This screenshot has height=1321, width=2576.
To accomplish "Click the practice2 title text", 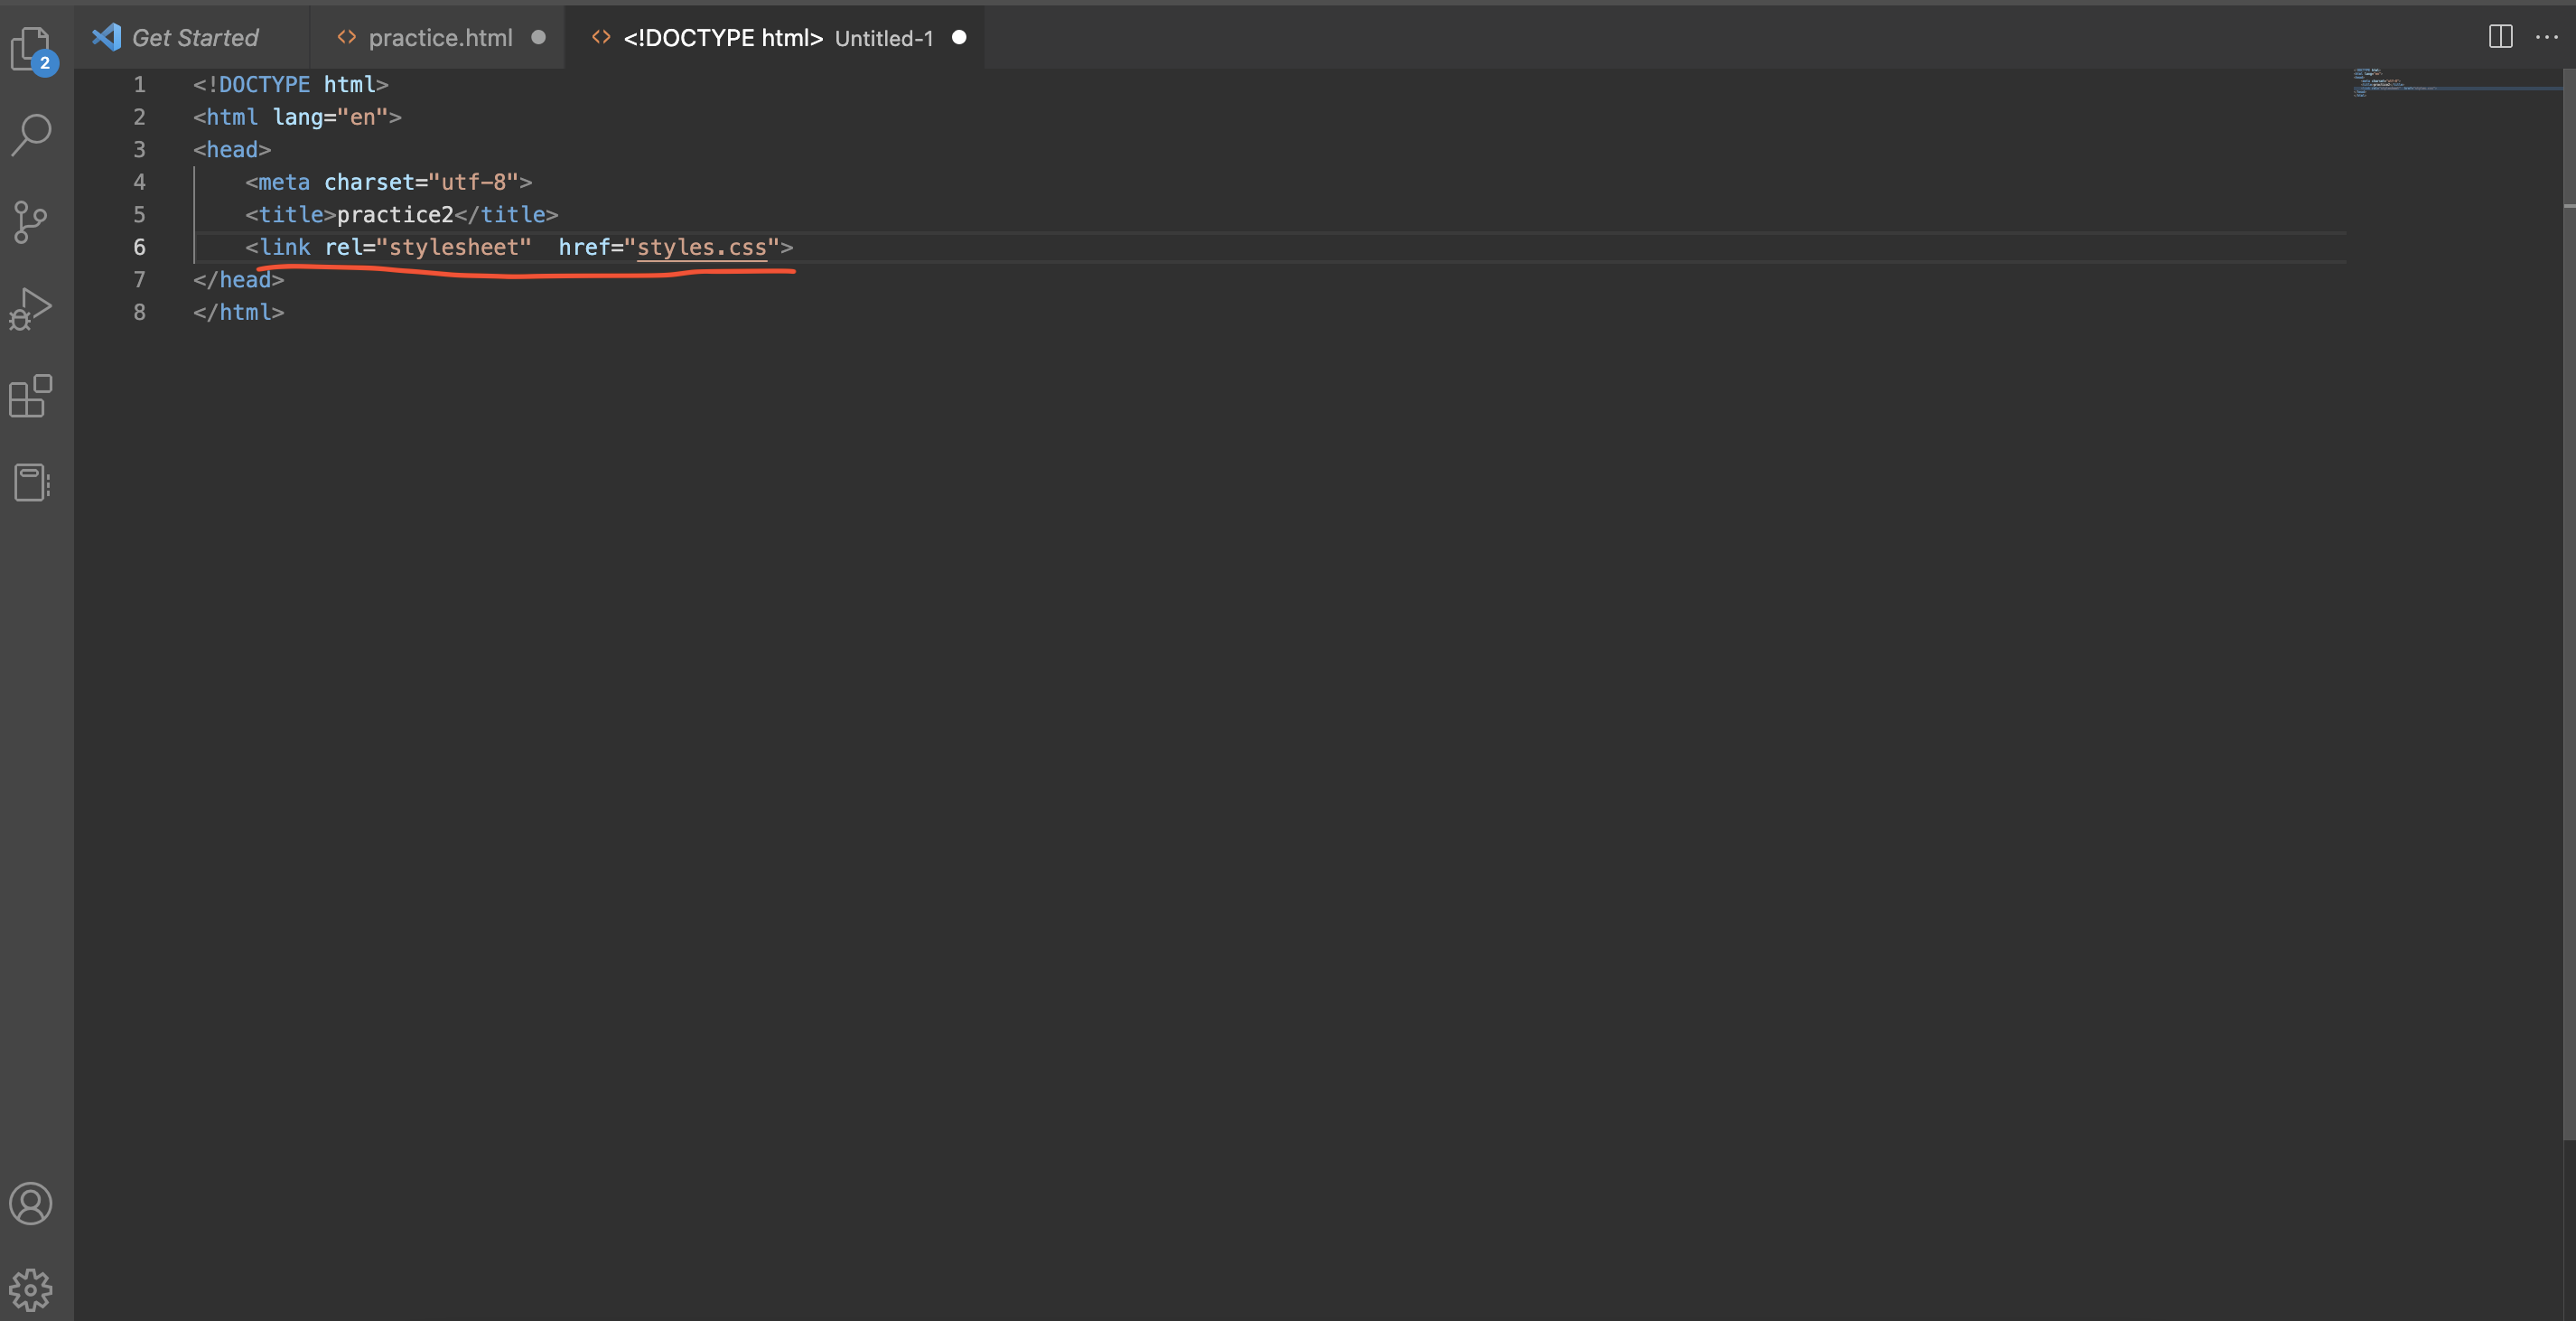I will (395, 214).
